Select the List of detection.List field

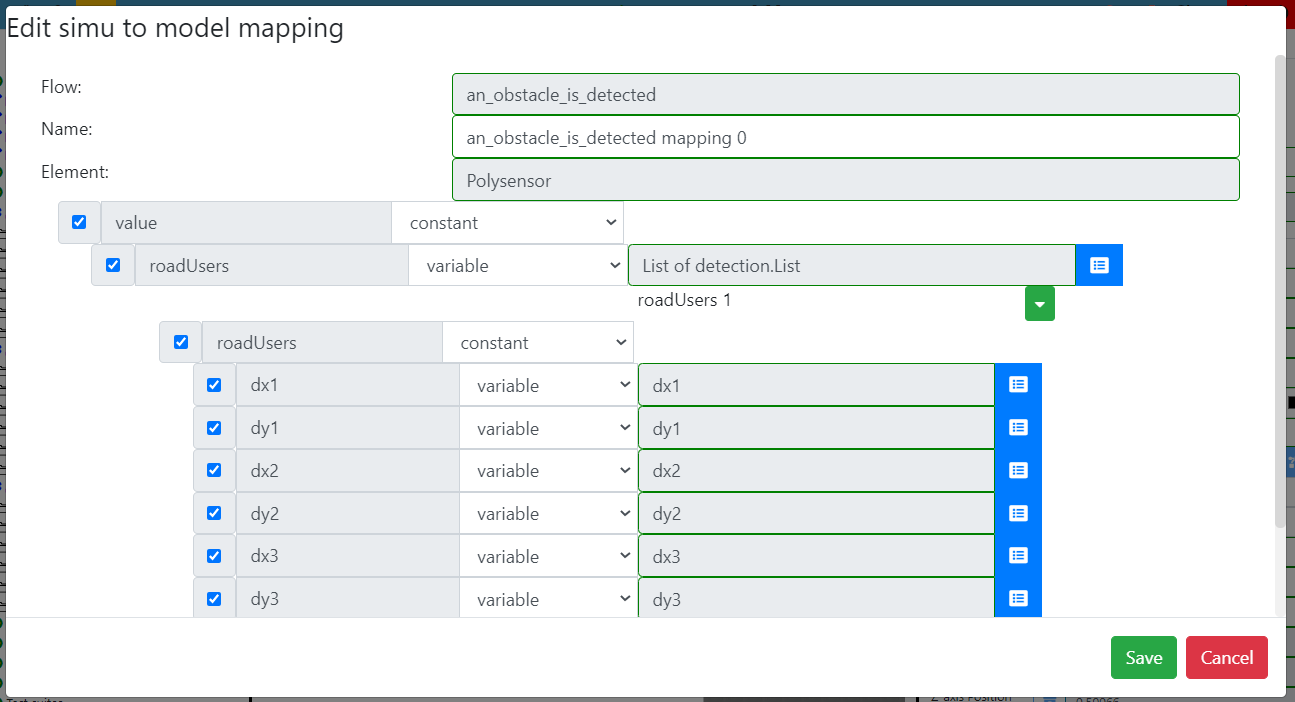tap(852, 265)
